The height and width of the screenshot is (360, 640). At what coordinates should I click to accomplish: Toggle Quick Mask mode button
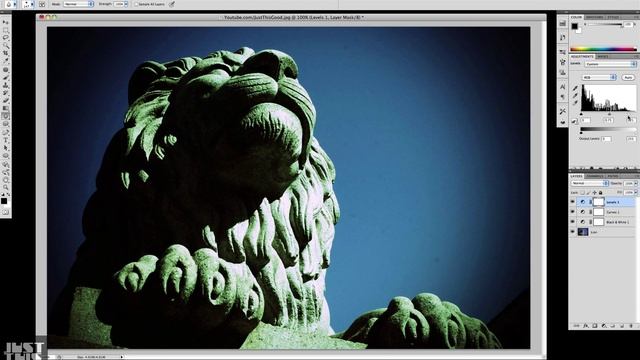tap(6, 212)
